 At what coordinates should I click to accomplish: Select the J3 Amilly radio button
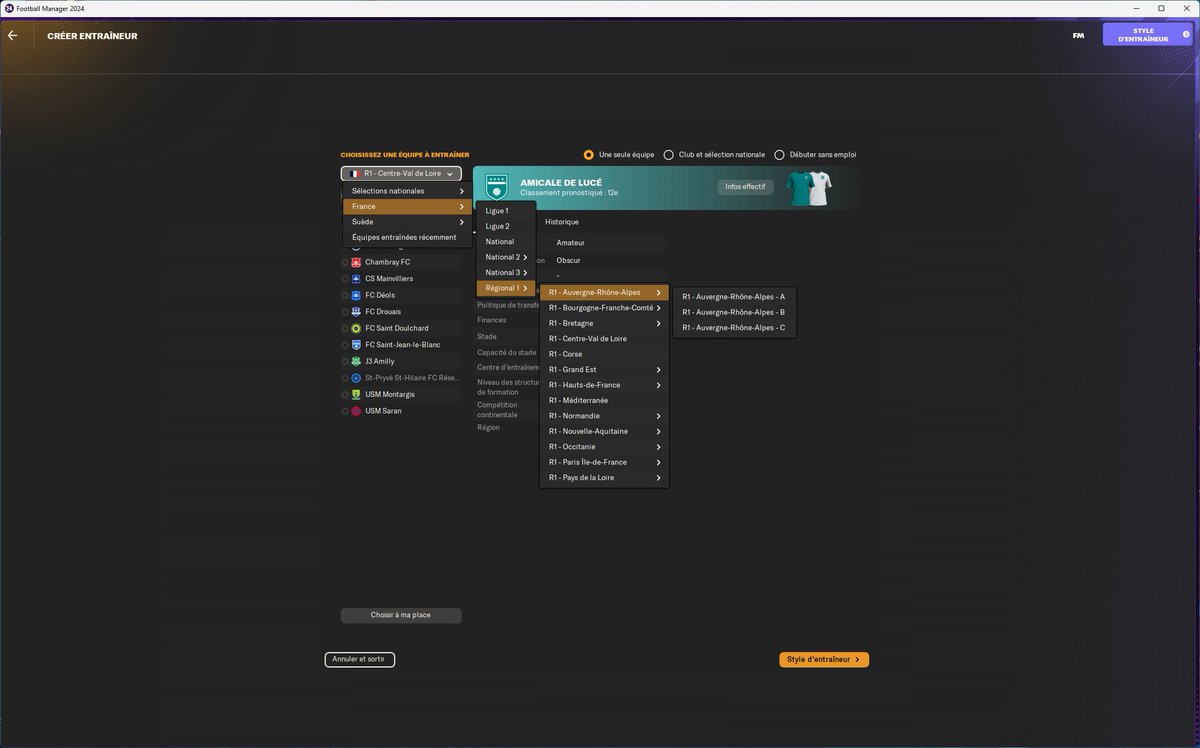(345, 361)
